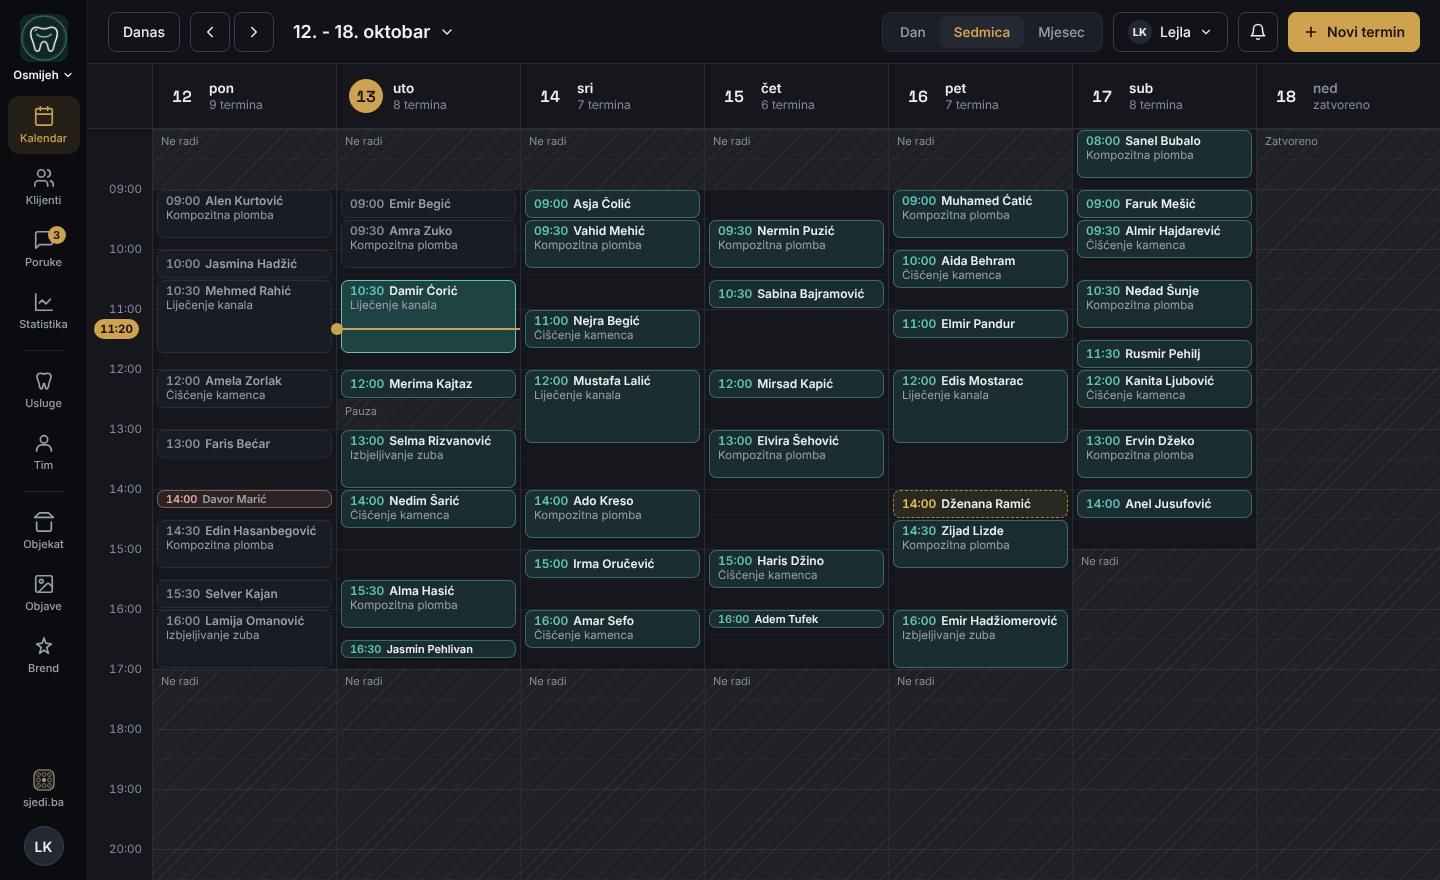This screenshot has height=880, width=1440.
Task: Open Kanita Ljubović 12:00 appointment
Action: (1164, 389)
